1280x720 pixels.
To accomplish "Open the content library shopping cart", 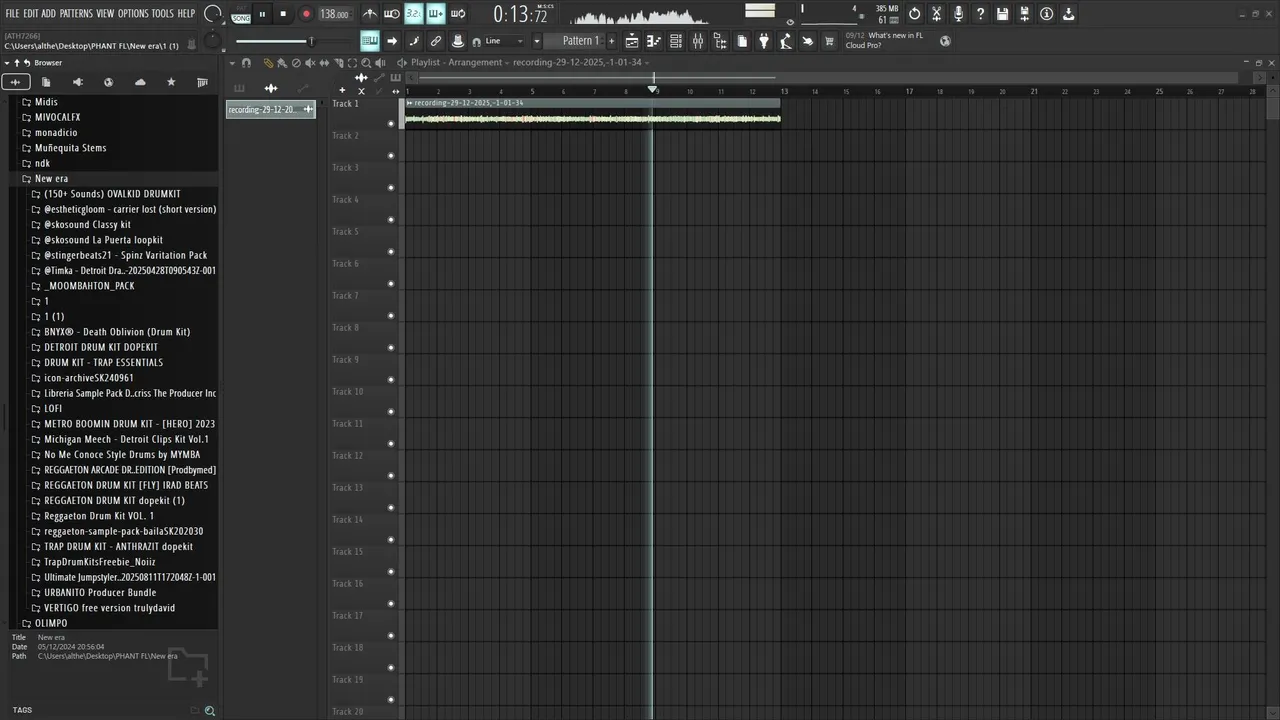I will coord(829,41).
